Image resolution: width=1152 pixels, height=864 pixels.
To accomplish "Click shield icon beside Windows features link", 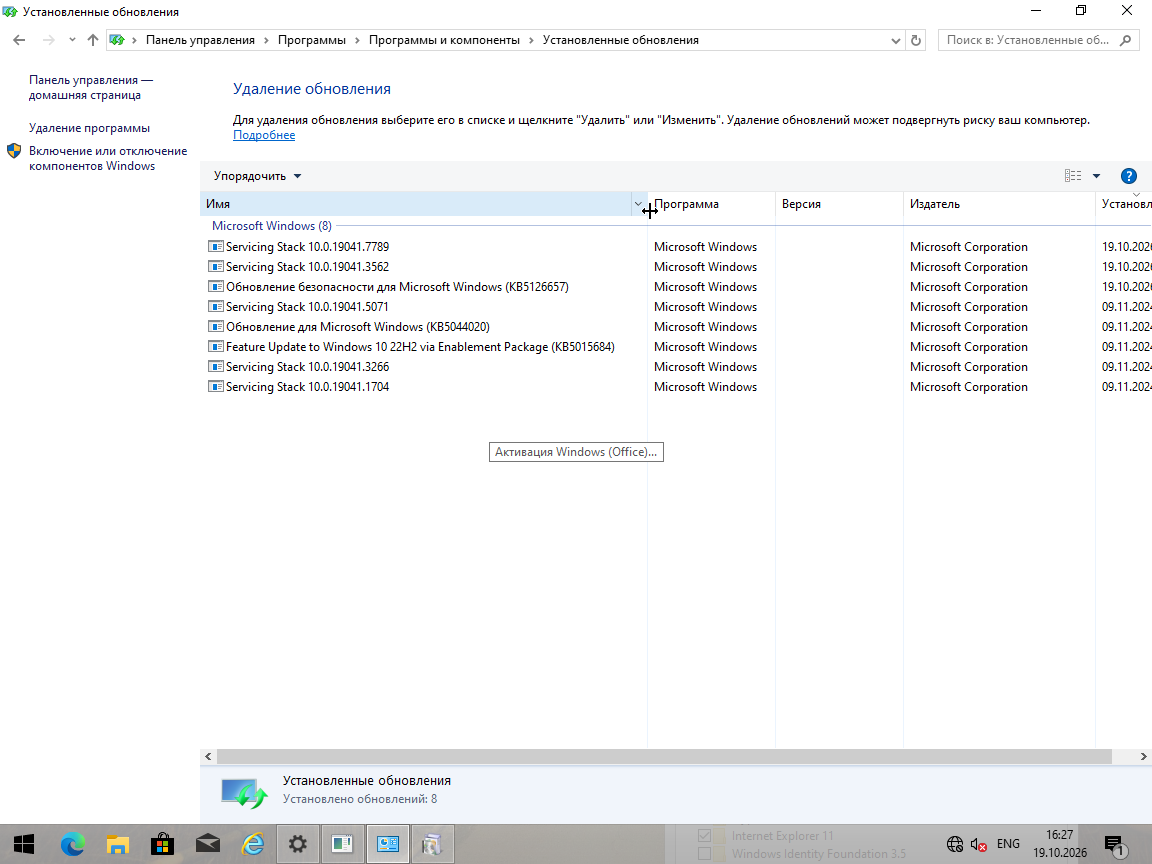I will pyautogui.click(x=14, y=151).
